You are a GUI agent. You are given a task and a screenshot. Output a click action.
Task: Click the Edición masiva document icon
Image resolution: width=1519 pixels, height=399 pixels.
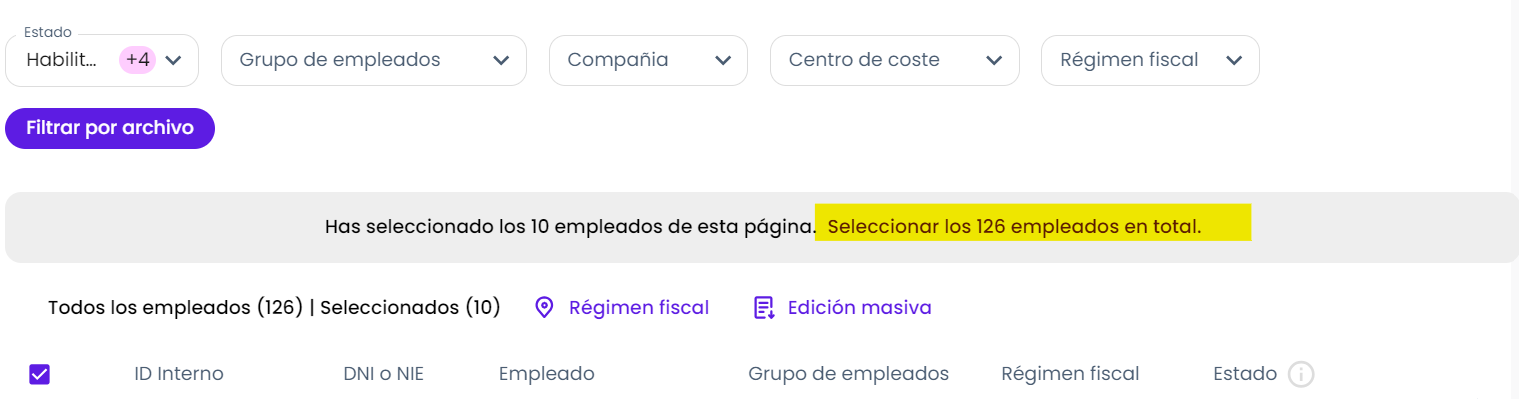pos(764,307)
